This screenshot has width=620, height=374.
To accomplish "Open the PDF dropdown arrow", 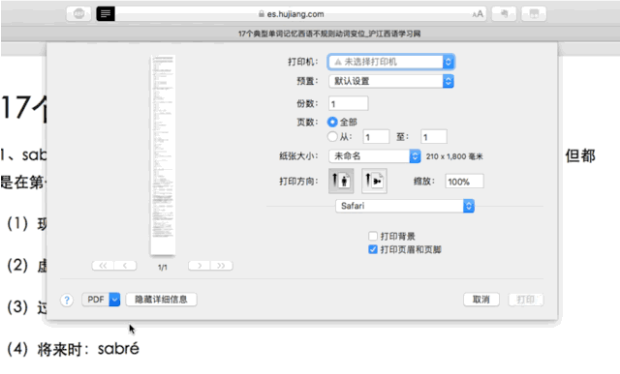I will pyautogui.click(x=115, y=300).
